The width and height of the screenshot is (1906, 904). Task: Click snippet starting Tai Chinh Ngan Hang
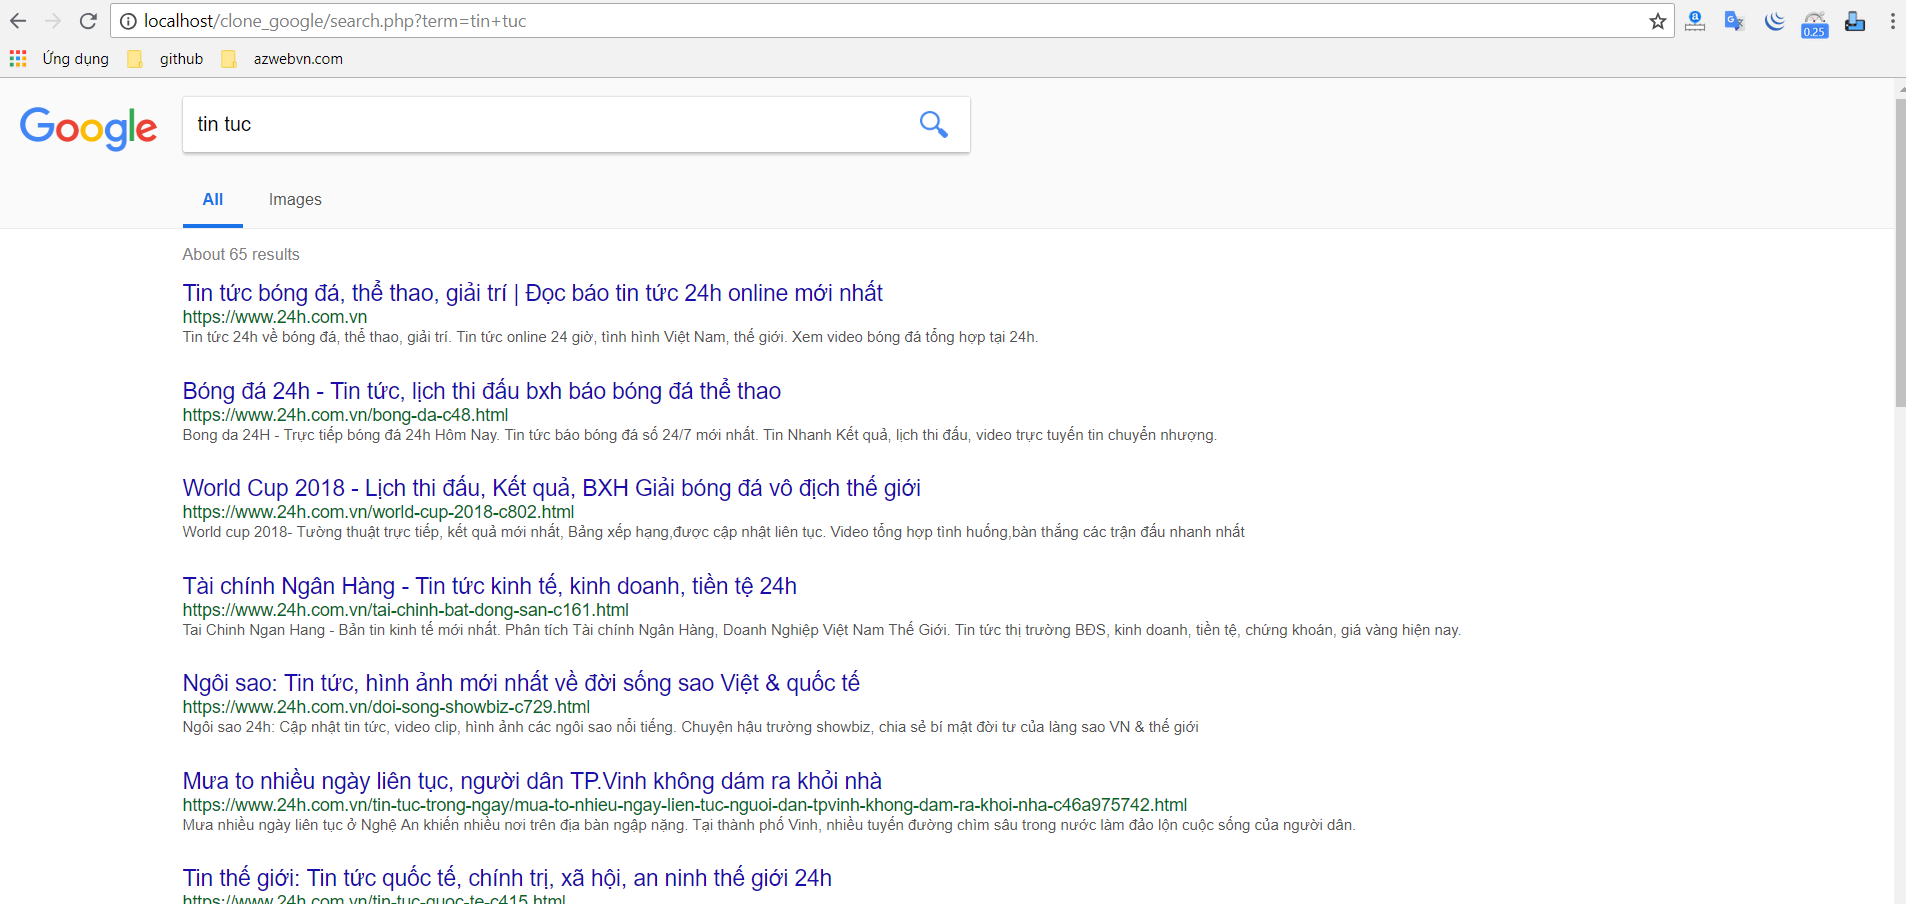point(821,630)
